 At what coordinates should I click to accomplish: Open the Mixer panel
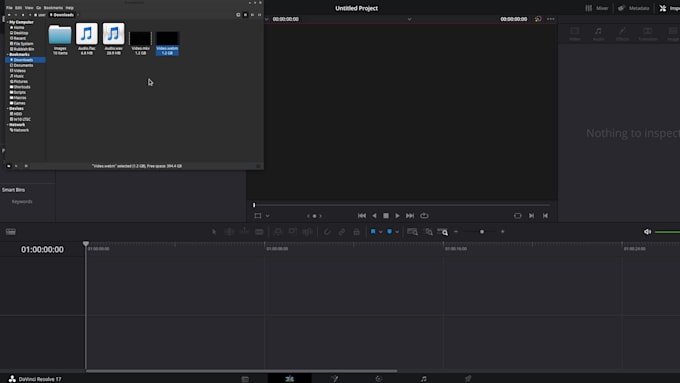point(597,8)
